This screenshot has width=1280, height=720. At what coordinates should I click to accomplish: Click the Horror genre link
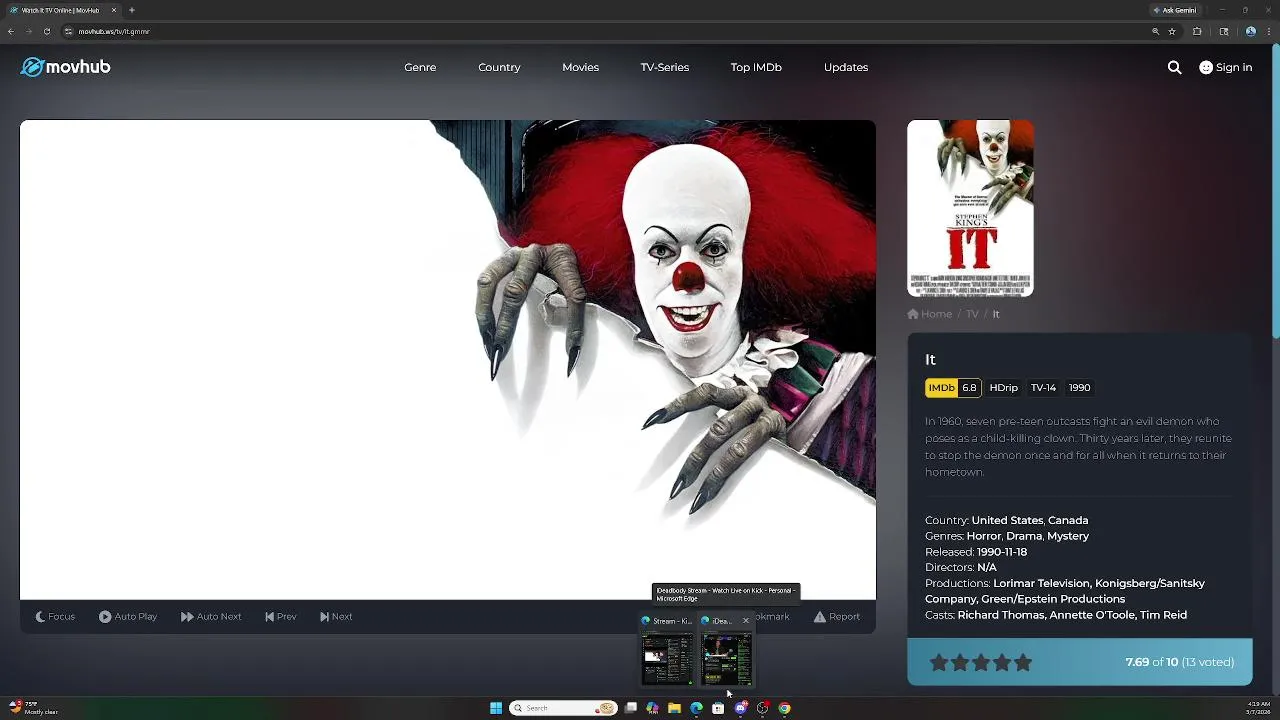[984, 536]
